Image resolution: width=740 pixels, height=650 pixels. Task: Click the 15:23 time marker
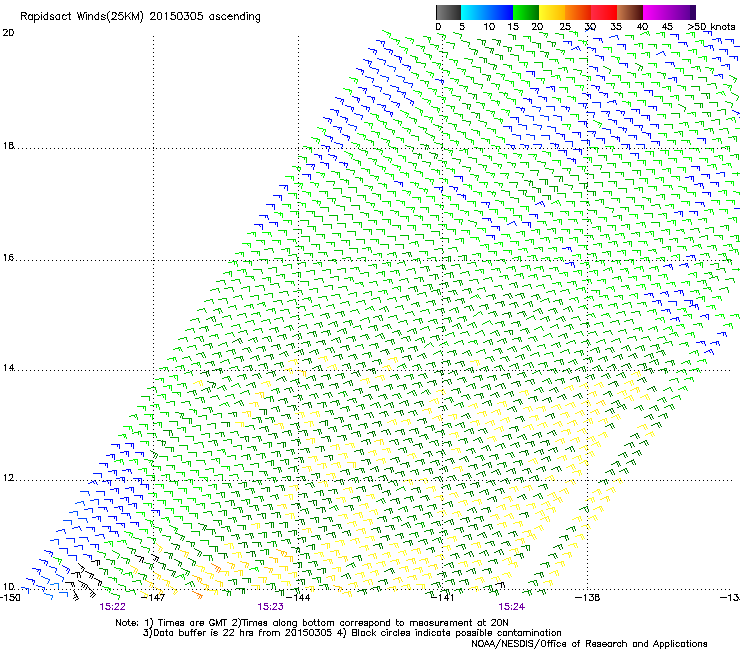tap(270, 607)
